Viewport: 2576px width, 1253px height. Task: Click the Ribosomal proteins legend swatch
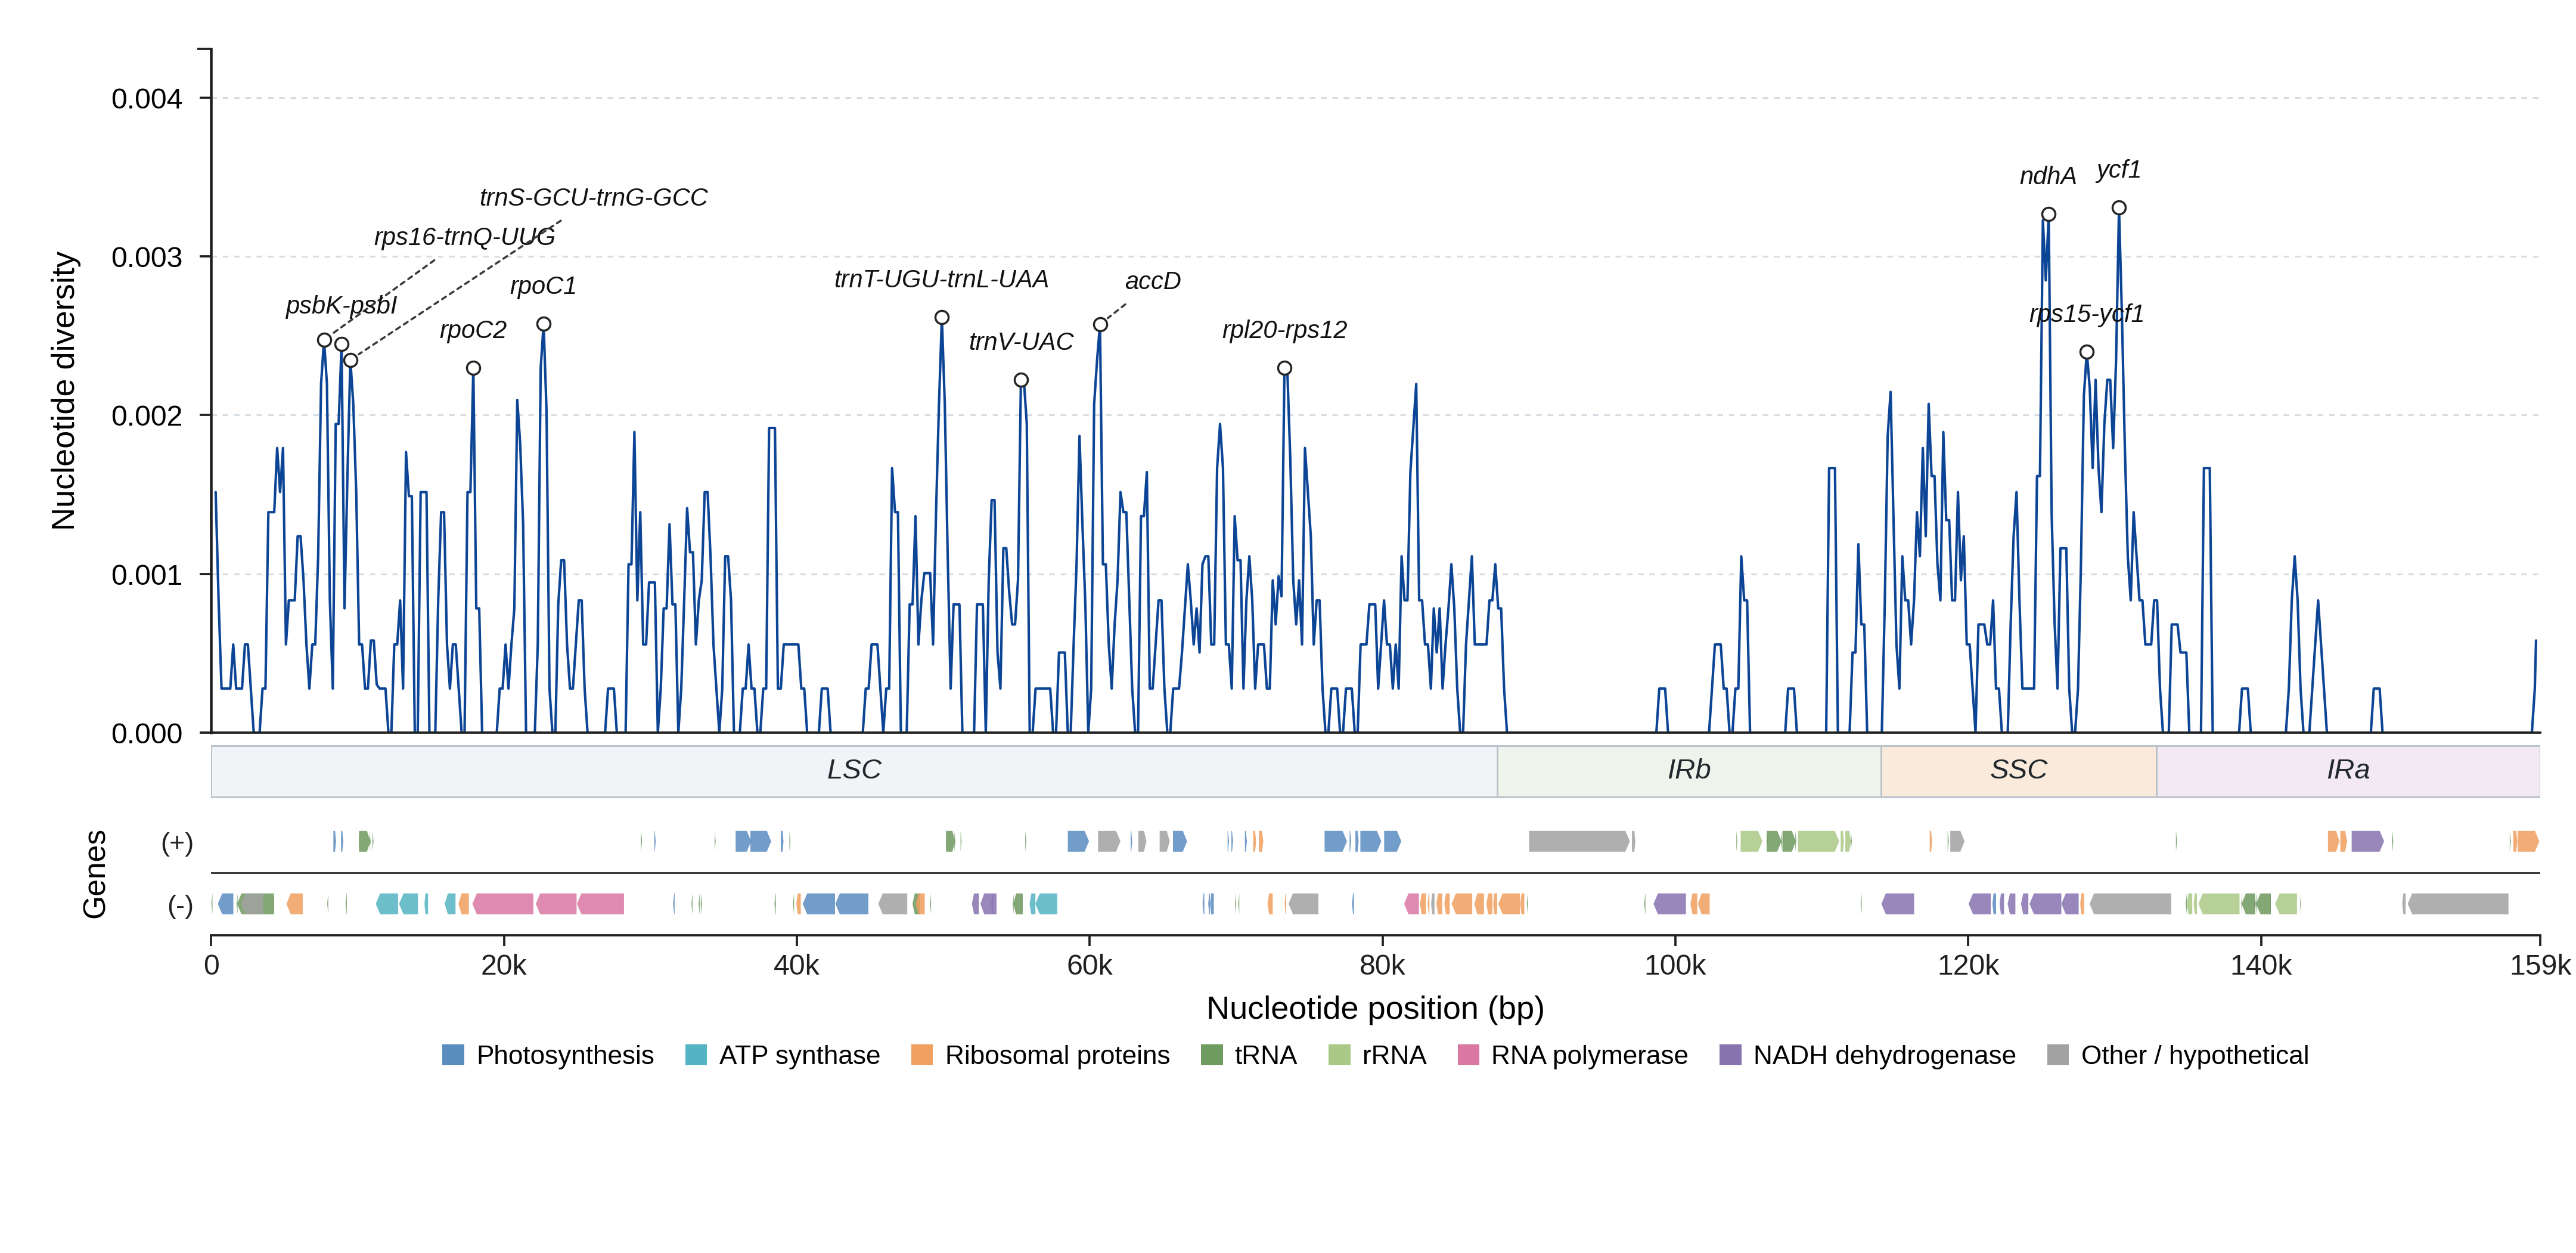pos(922,1055)
